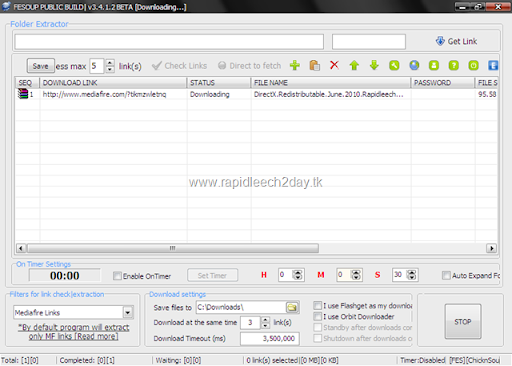This screenshot has height=366, width=512.
Task: Click the list scrollbar right arrow
Action: (491, 248)
